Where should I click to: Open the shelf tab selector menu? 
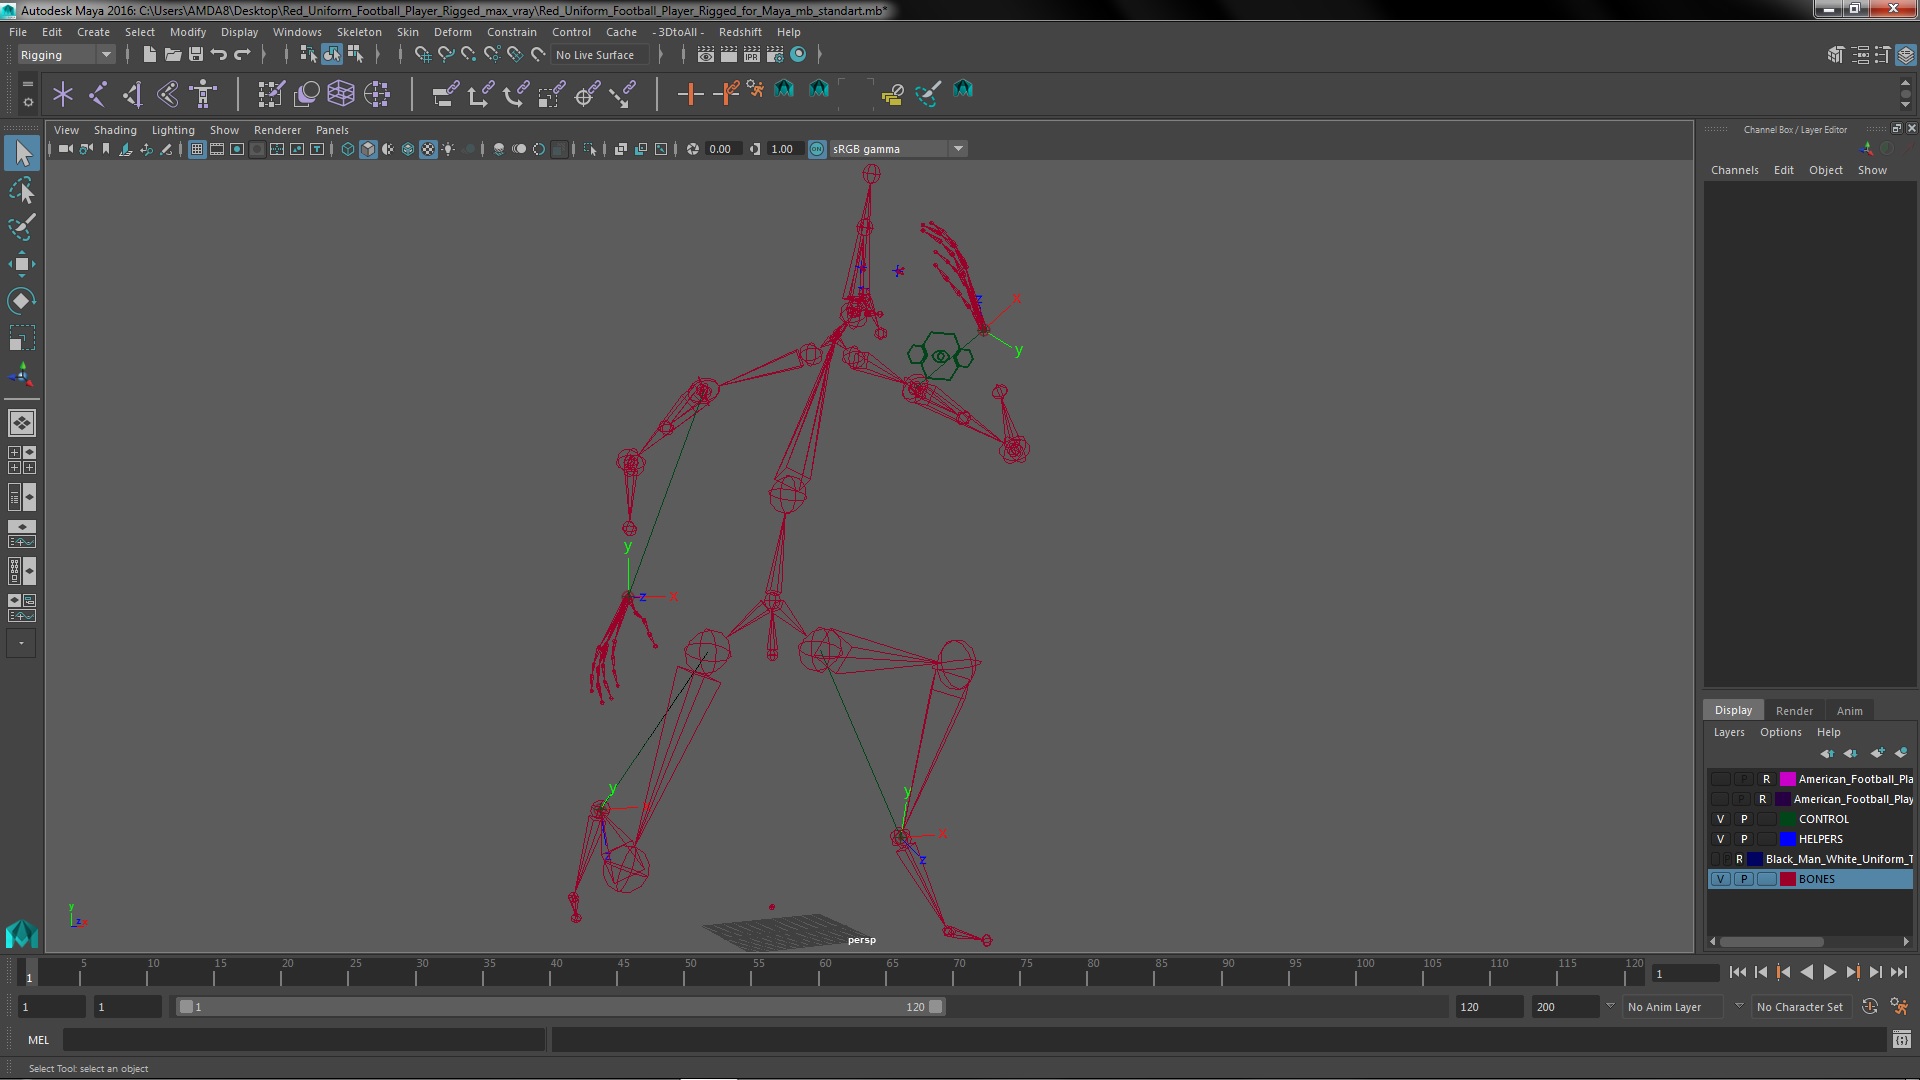point(27,84)
